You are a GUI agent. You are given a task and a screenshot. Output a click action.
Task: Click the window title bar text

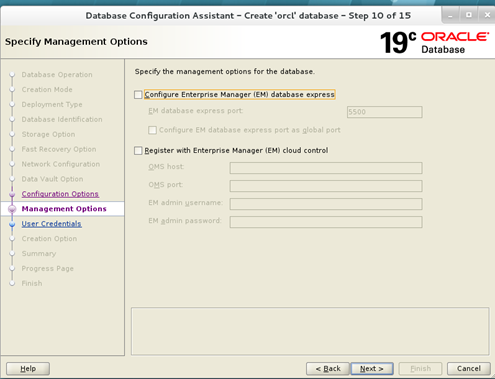(x=248, y=16)
